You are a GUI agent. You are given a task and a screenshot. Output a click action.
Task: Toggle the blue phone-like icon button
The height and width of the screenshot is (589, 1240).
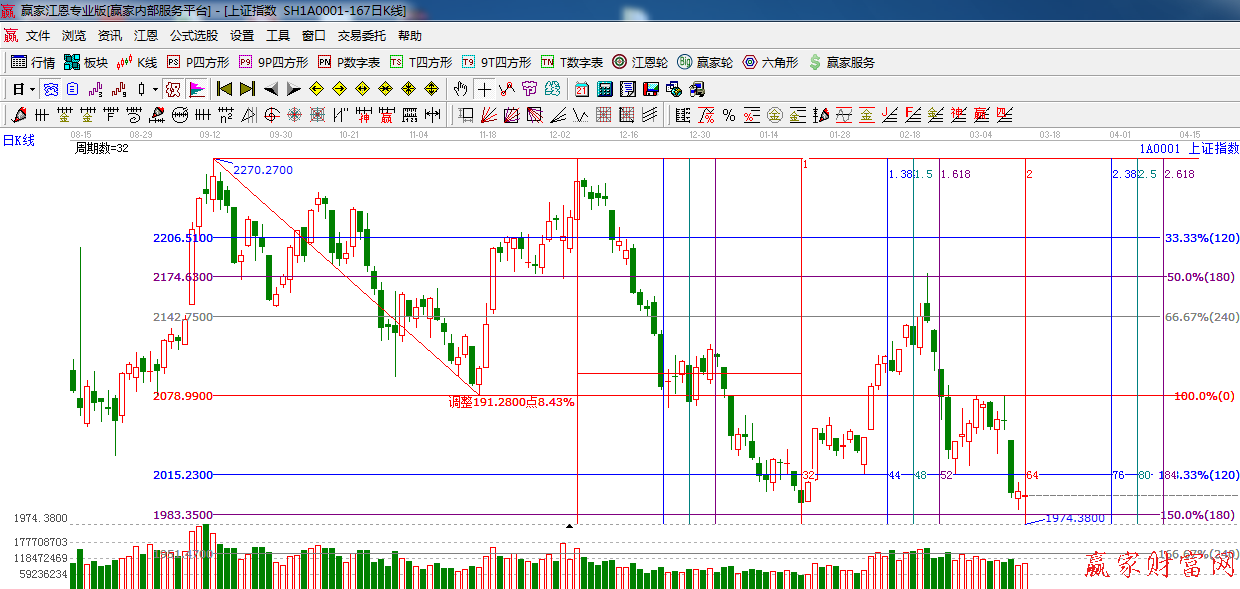coord(50,89)
